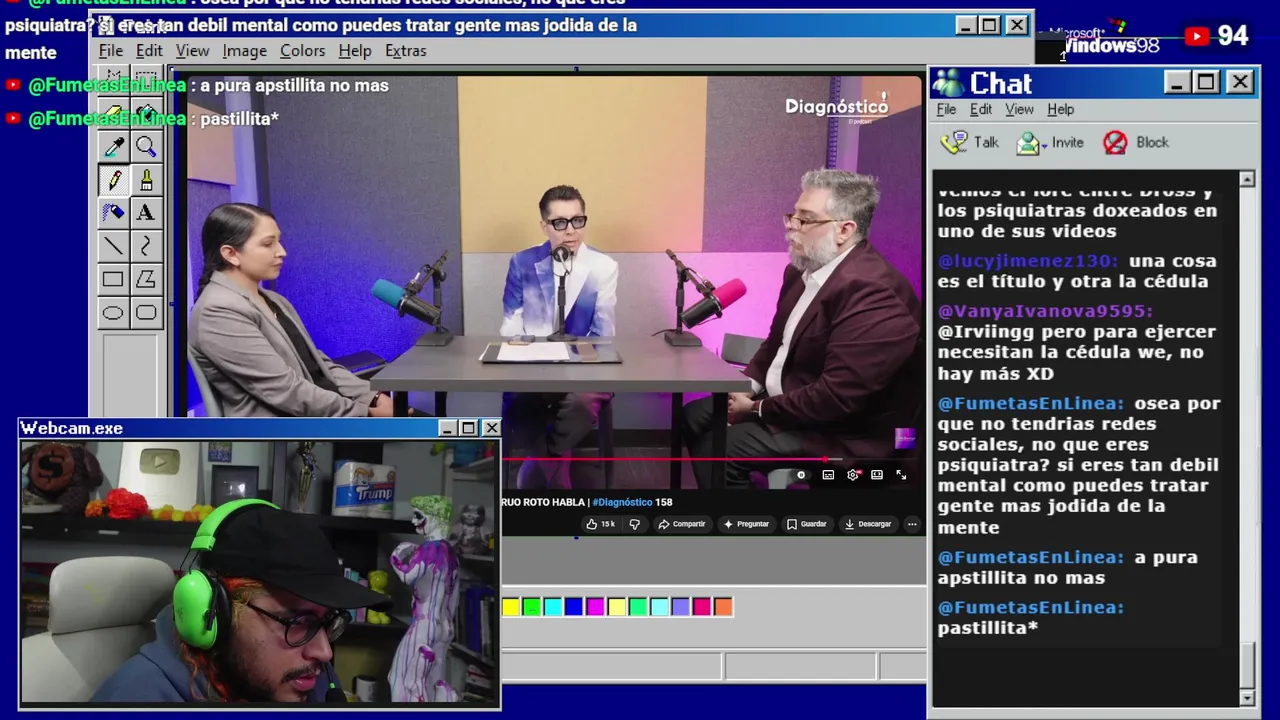The image size is (1280, 720).
Task: Toggle the video autoplay switch
Action: pos(801,475)
